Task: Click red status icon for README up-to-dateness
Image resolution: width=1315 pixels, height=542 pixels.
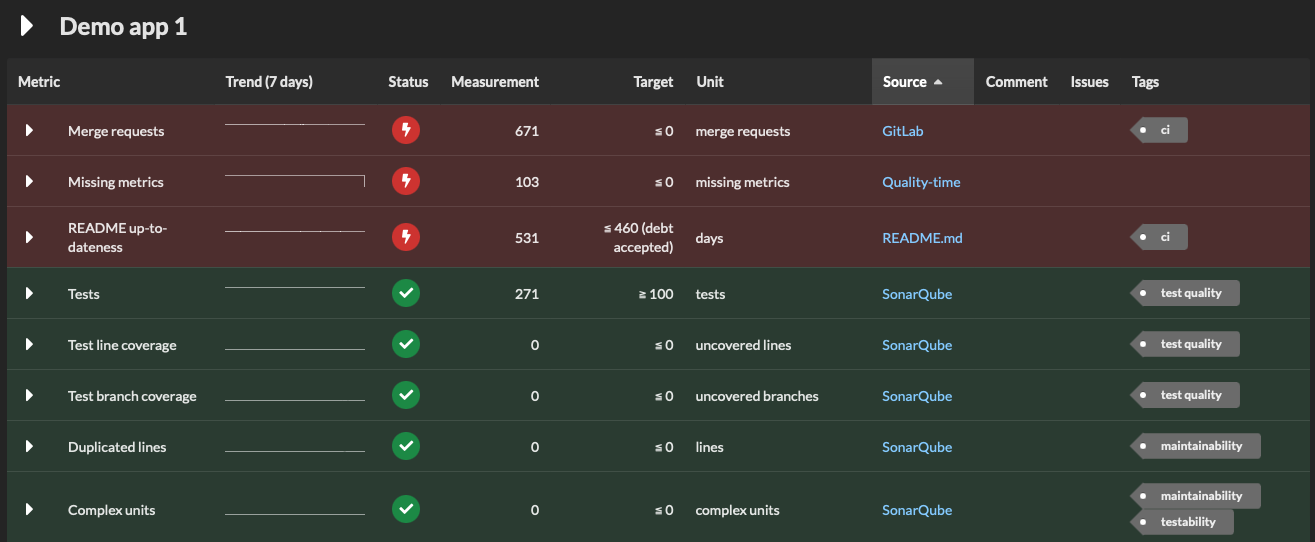Action: pyautogui.click(x=406, y=237)
